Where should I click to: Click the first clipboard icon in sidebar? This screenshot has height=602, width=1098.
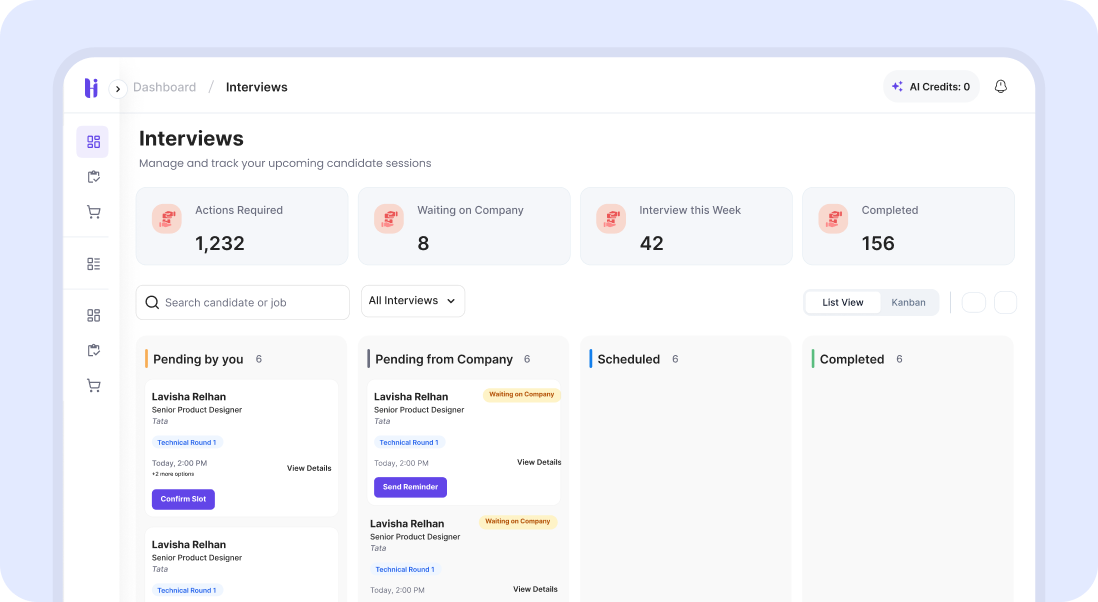[93, 177]
